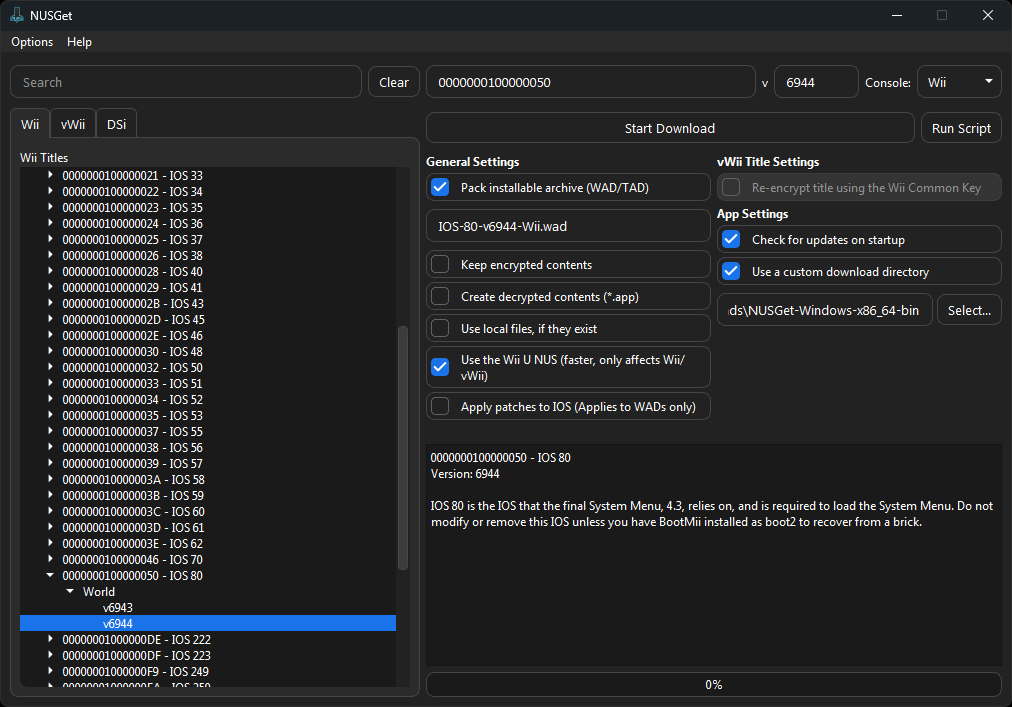
Task: Click the NUSGet app icon in title bar
Action: 17,15
